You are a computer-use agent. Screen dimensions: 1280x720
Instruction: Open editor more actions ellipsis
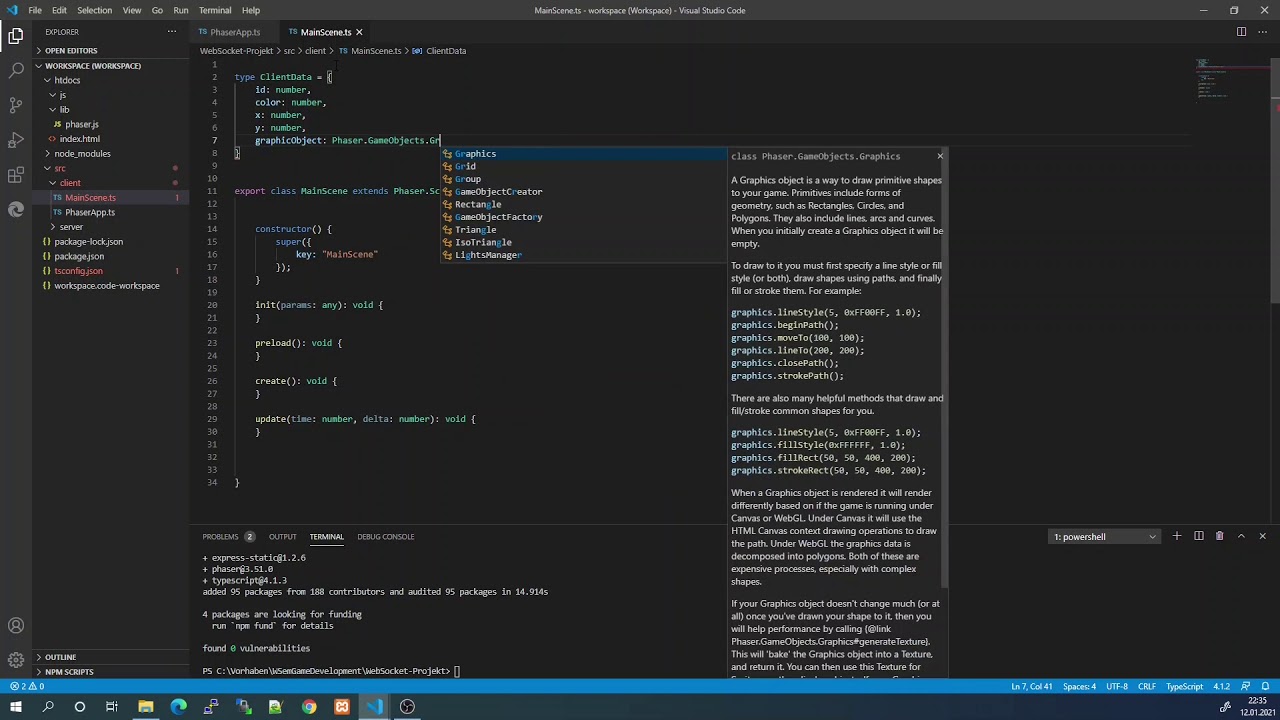point(1262,32)
